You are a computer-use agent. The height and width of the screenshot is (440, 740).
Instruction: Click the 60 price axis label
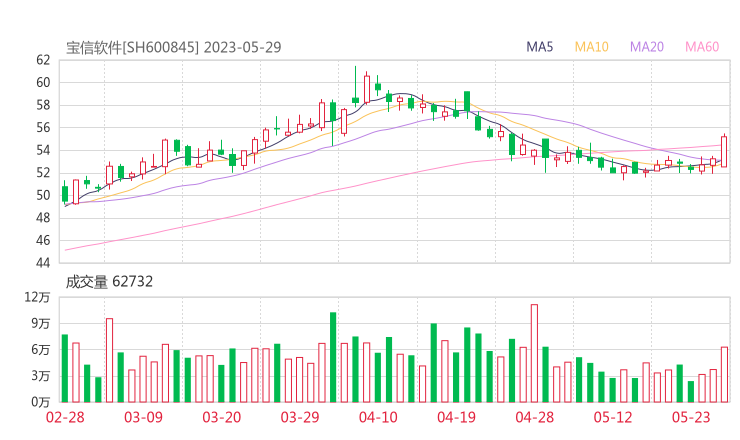click(x=43, y=83)
